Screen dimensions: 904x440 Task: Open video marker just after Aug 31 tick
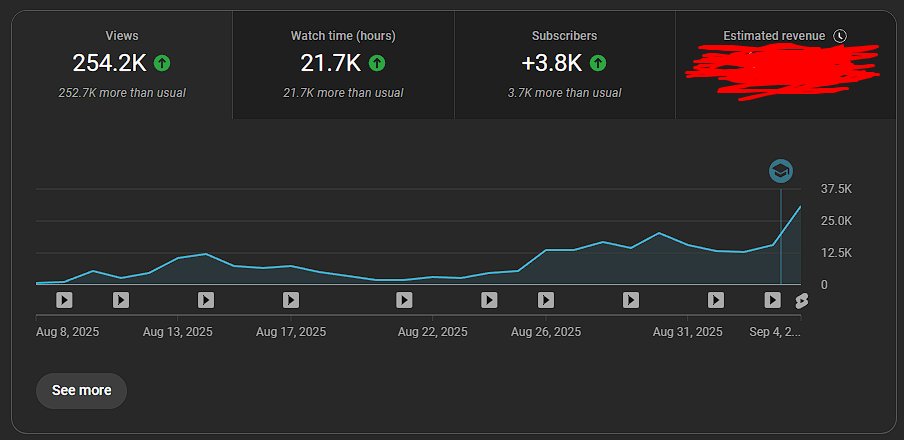tap(716, 300)
